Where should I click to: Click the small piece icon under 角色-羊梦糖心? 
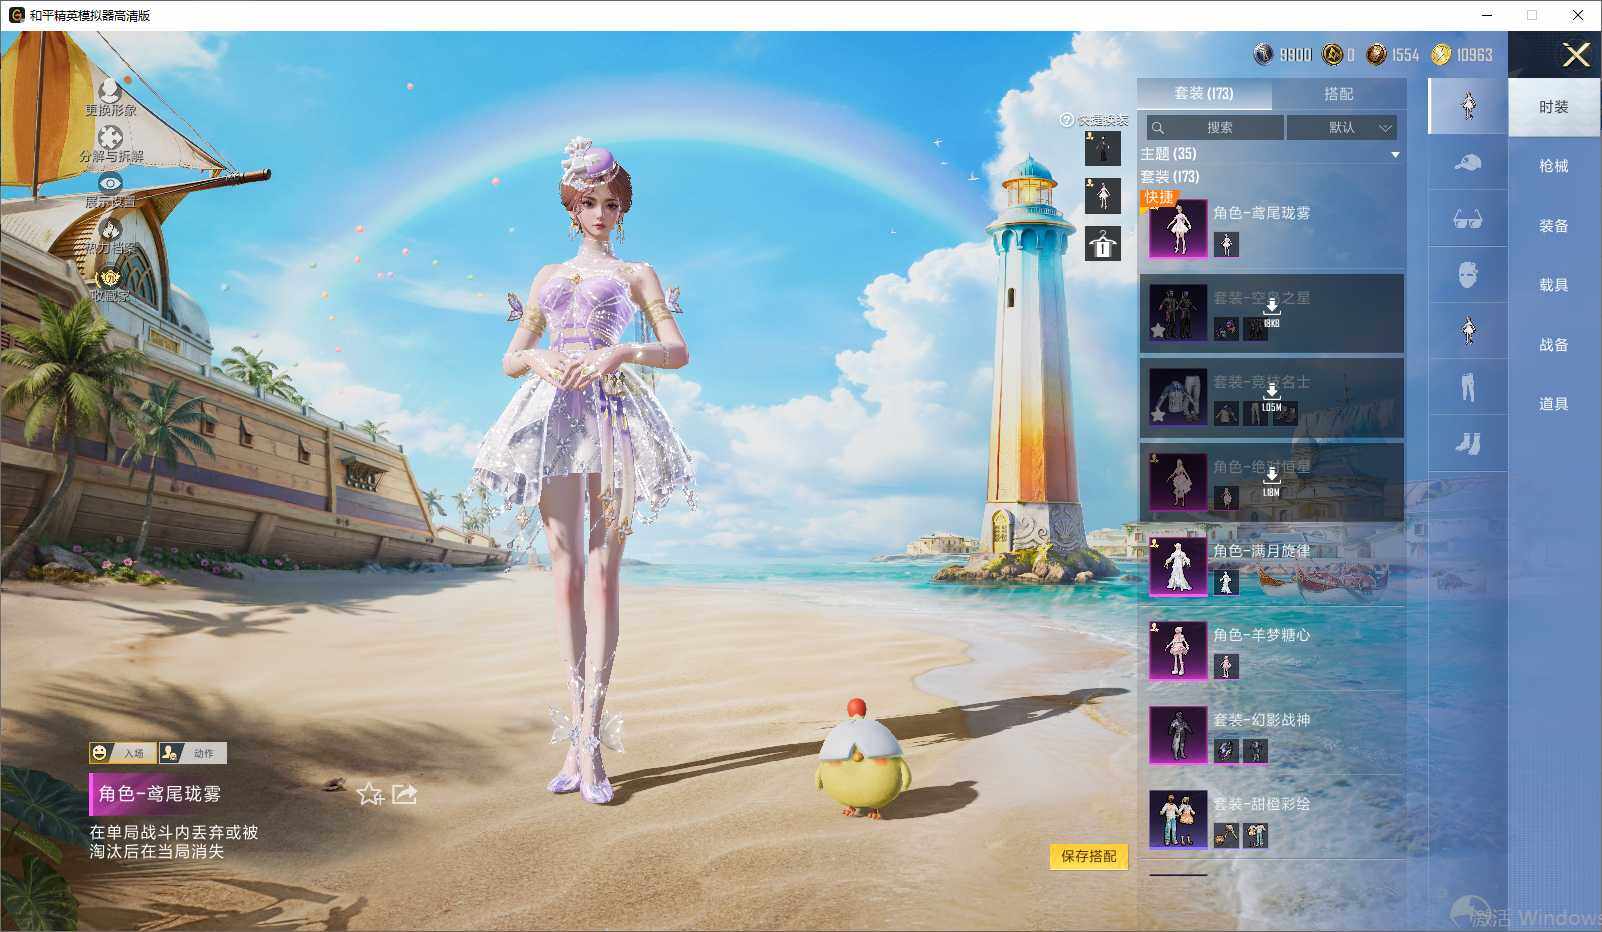point(1226,665)
